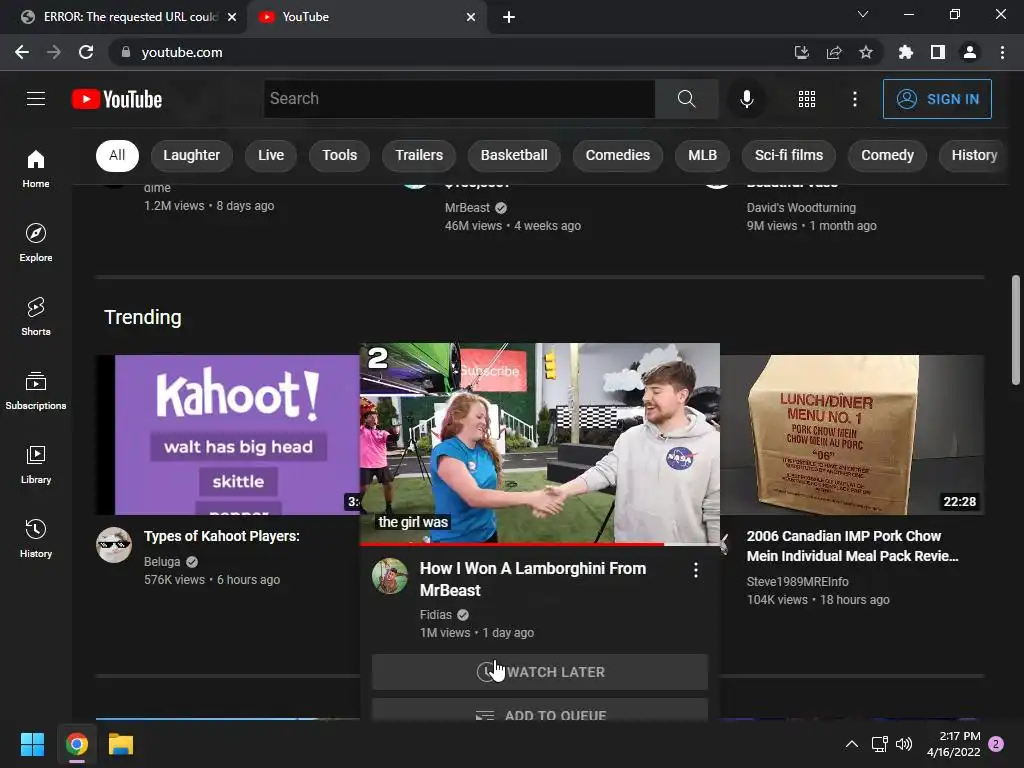Select the MLB filter chip

[702, 155]
